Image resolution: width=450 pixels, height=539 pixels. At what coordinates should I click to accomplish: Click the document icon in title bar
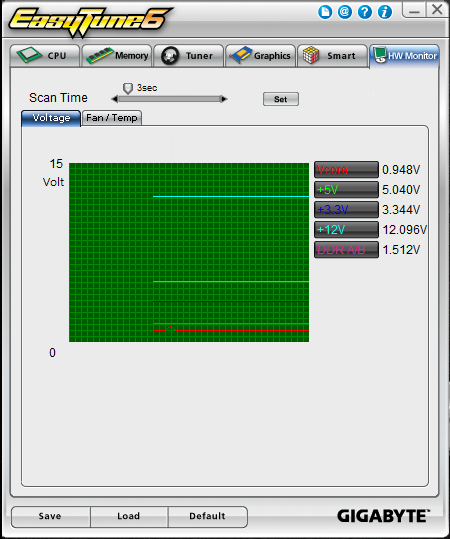coord(325,12)
